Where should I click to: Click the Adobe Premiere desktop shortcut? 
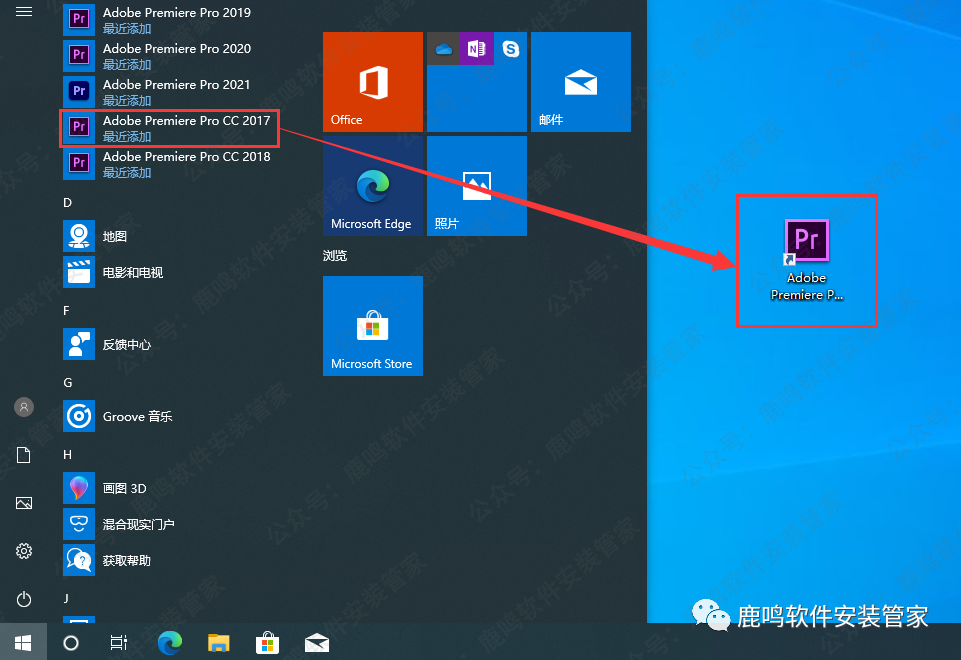click(x=806, y=260)
